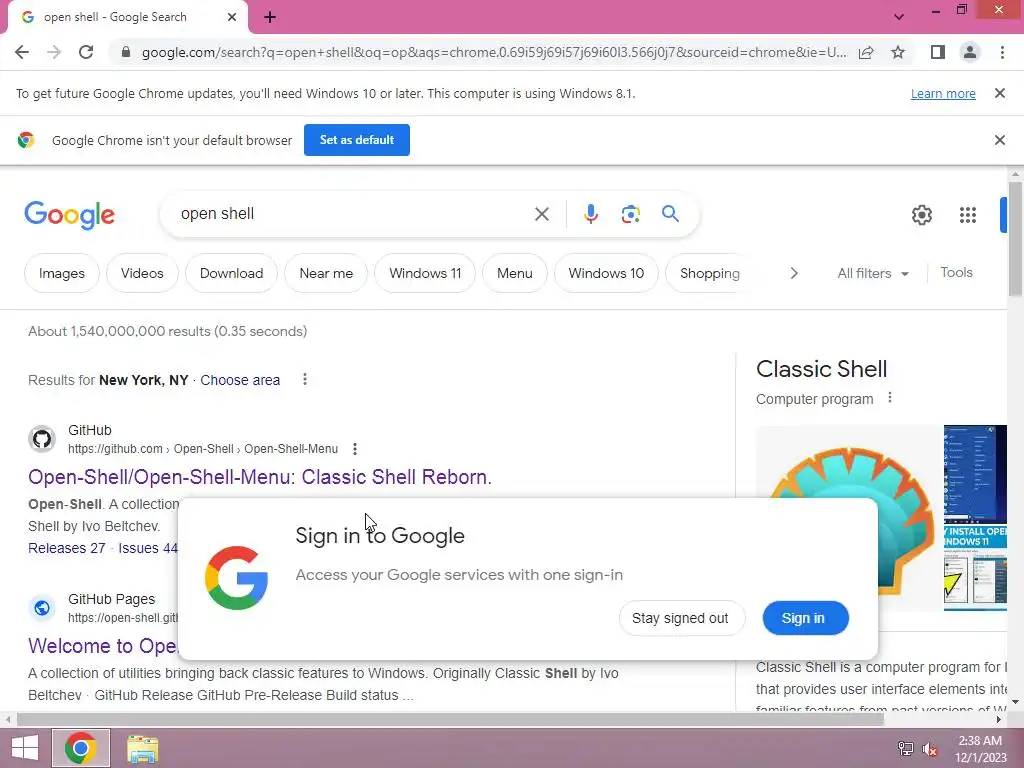
Task: Filter results by Images
Action: tap(62, 273)
